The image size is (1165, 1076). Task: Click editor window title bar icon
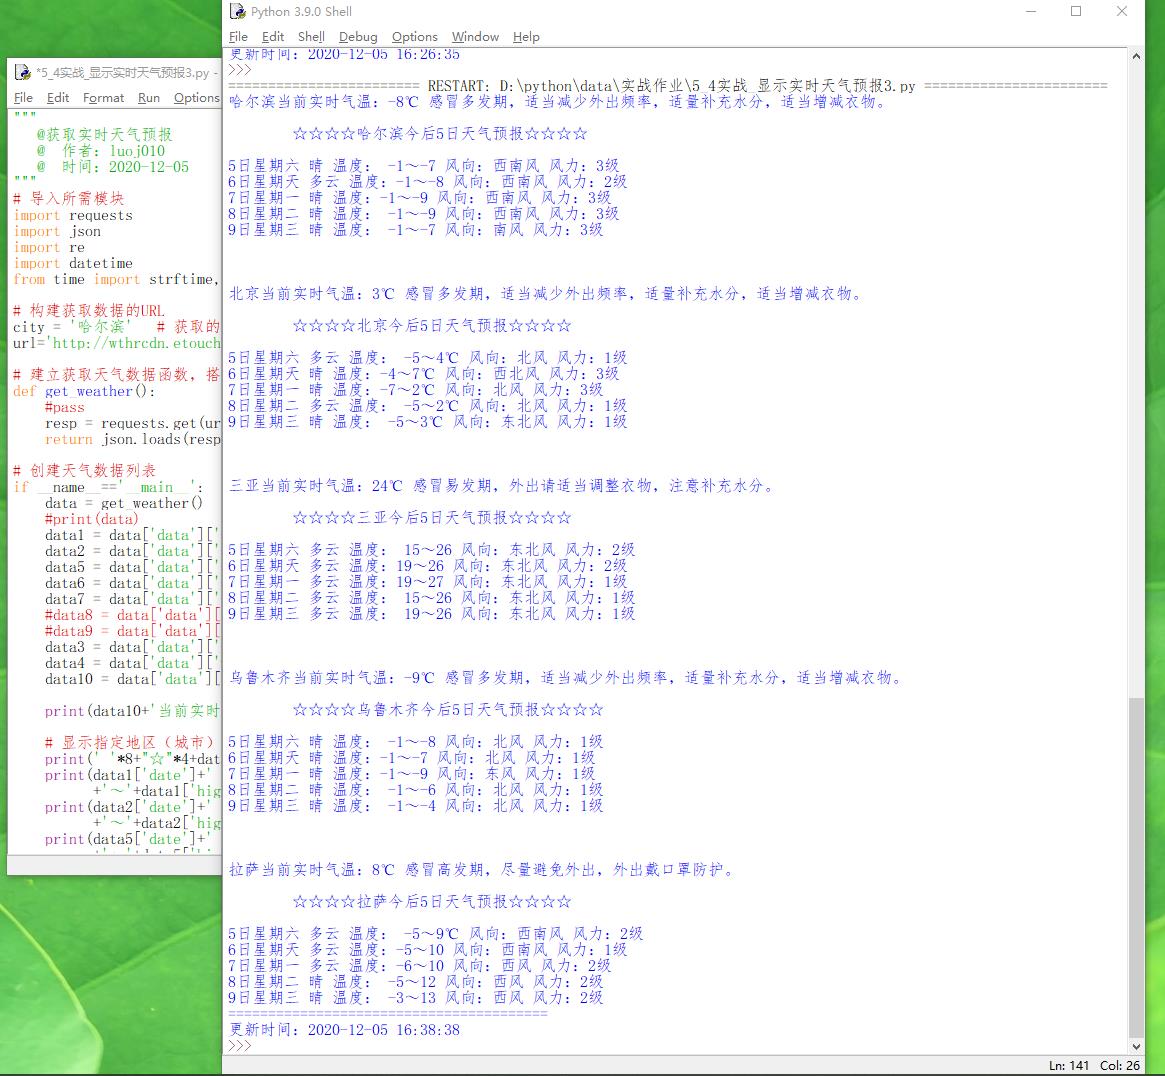(23, 72)
